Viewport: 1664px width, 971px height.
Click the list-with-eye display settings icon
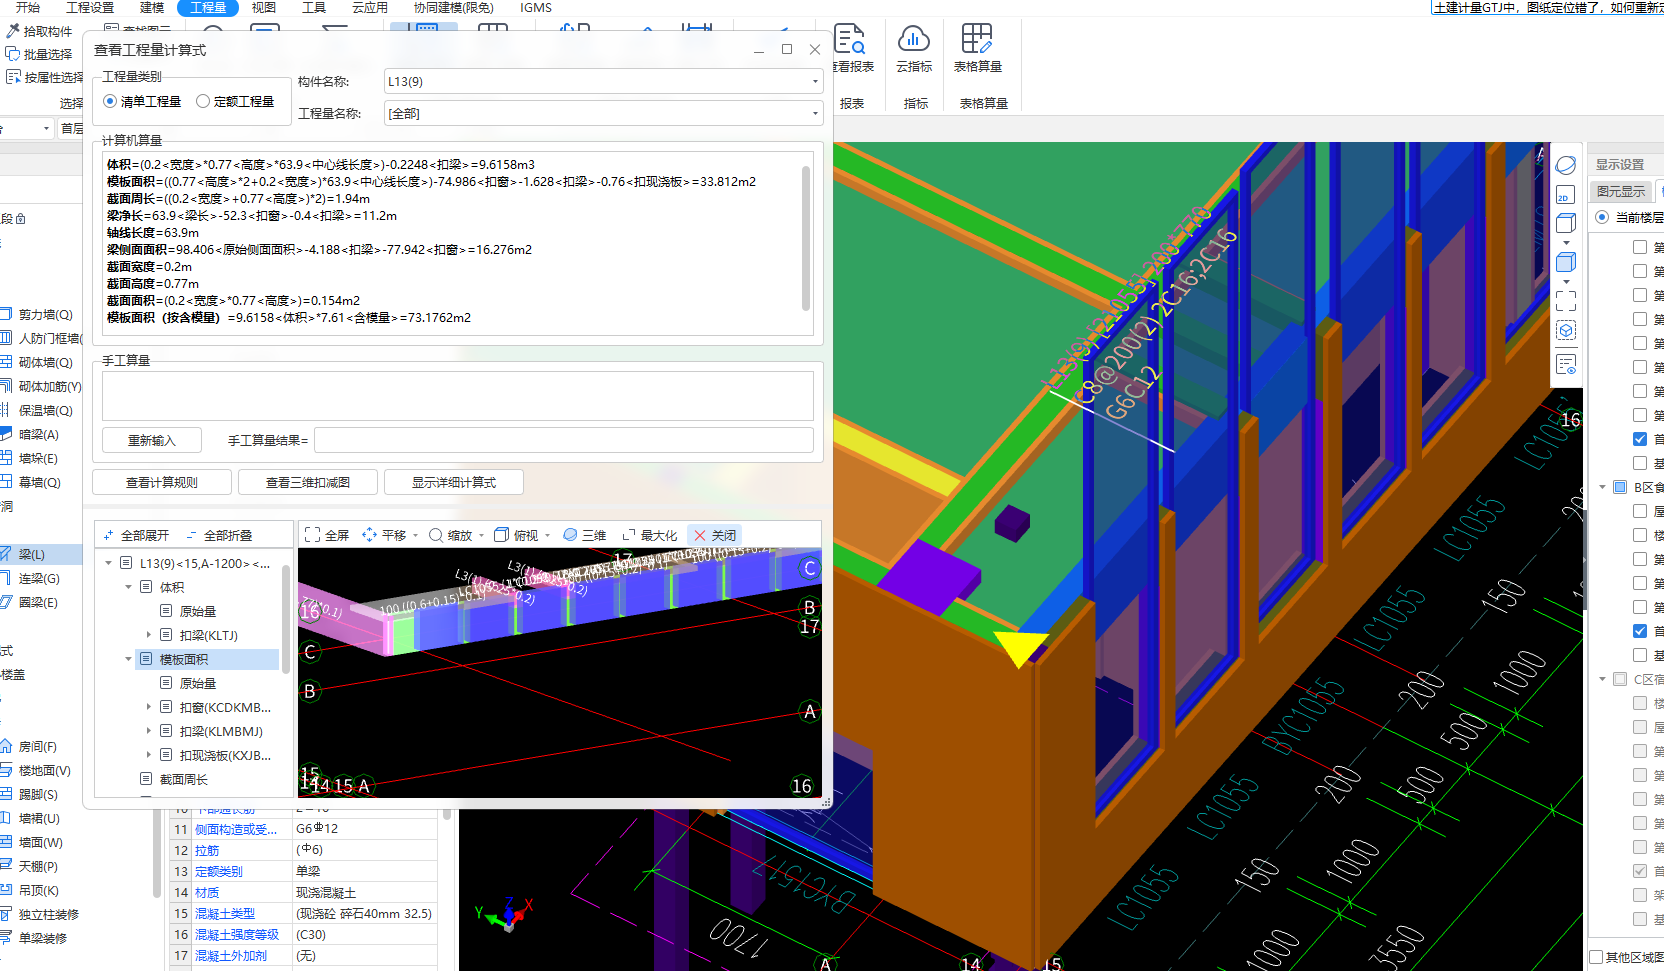[x=1566, y=365]
